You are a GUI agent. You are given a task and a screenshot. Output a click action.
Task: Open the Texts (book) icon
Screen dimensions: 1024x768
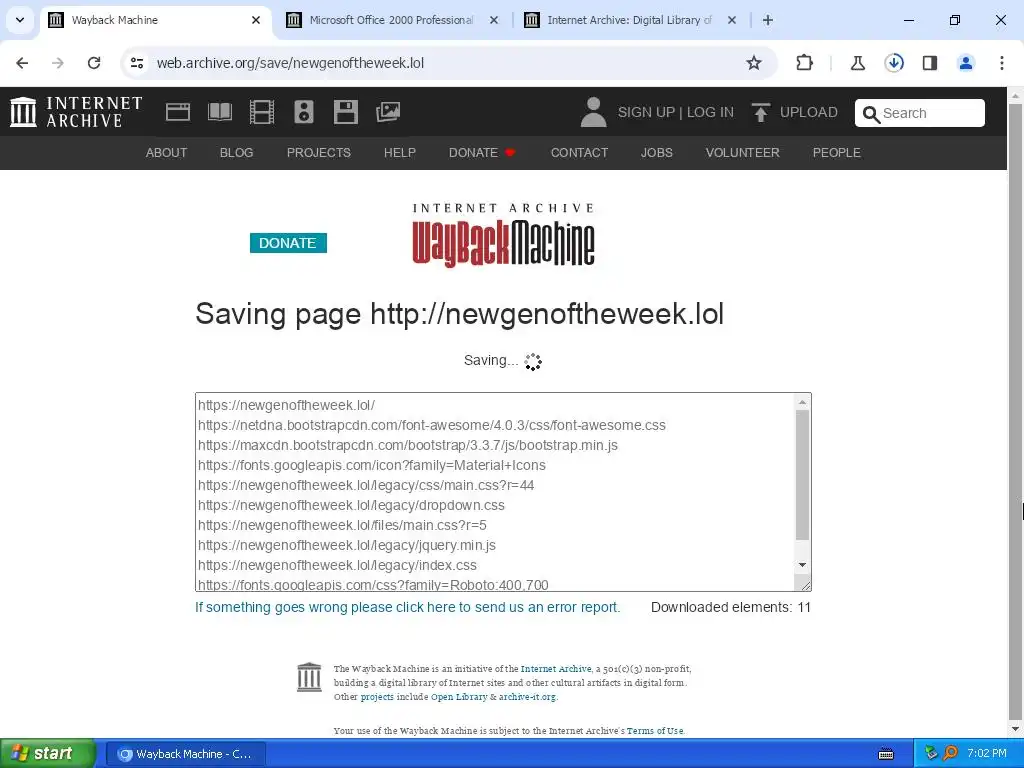coord(219,112)
